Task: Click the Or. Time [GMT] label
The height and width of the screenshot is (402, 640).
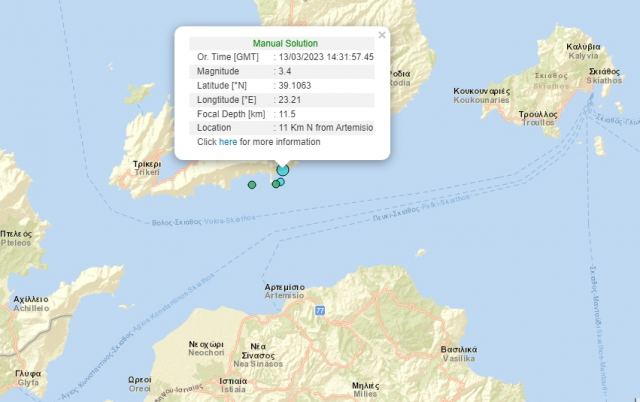Action: 228,57
